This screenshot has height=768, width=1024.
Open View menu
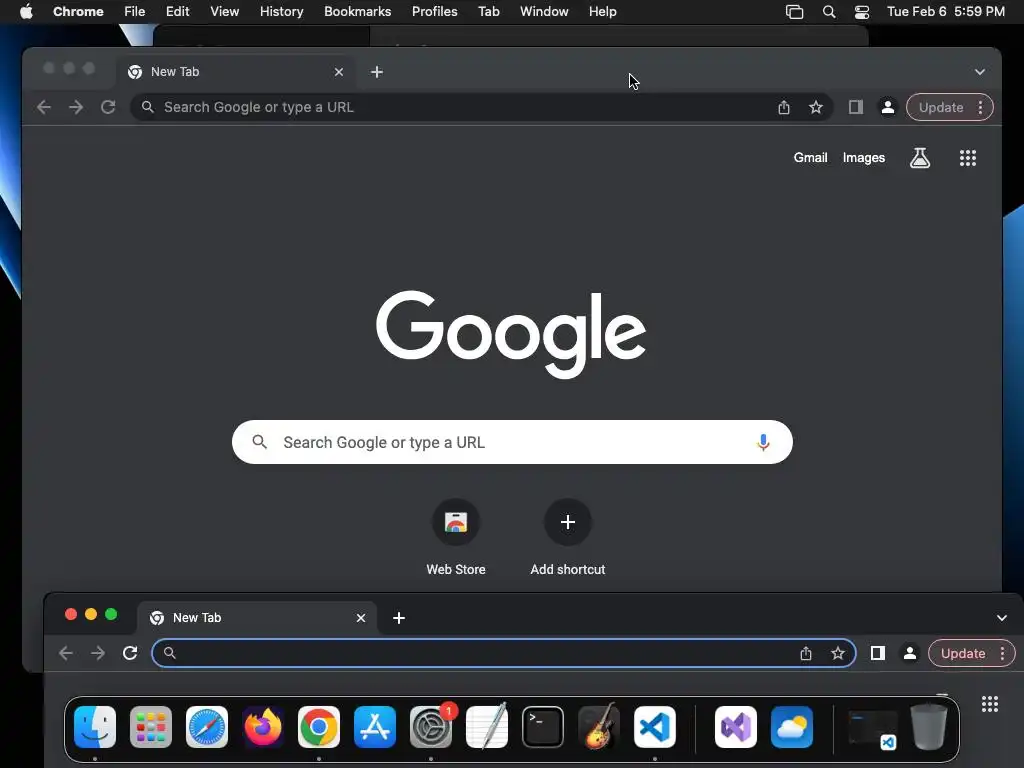pyautogui.click(x=225, y=12)
